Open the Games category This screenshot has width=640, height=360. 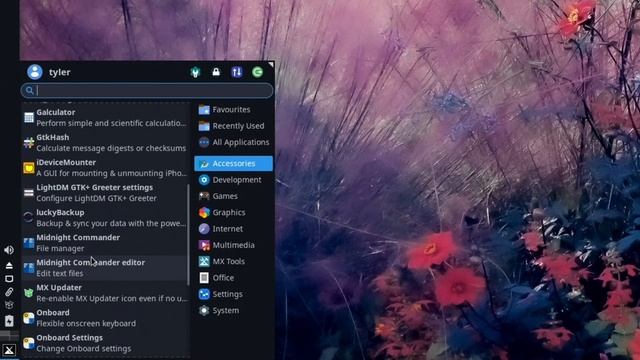click(x=233, y=196)
